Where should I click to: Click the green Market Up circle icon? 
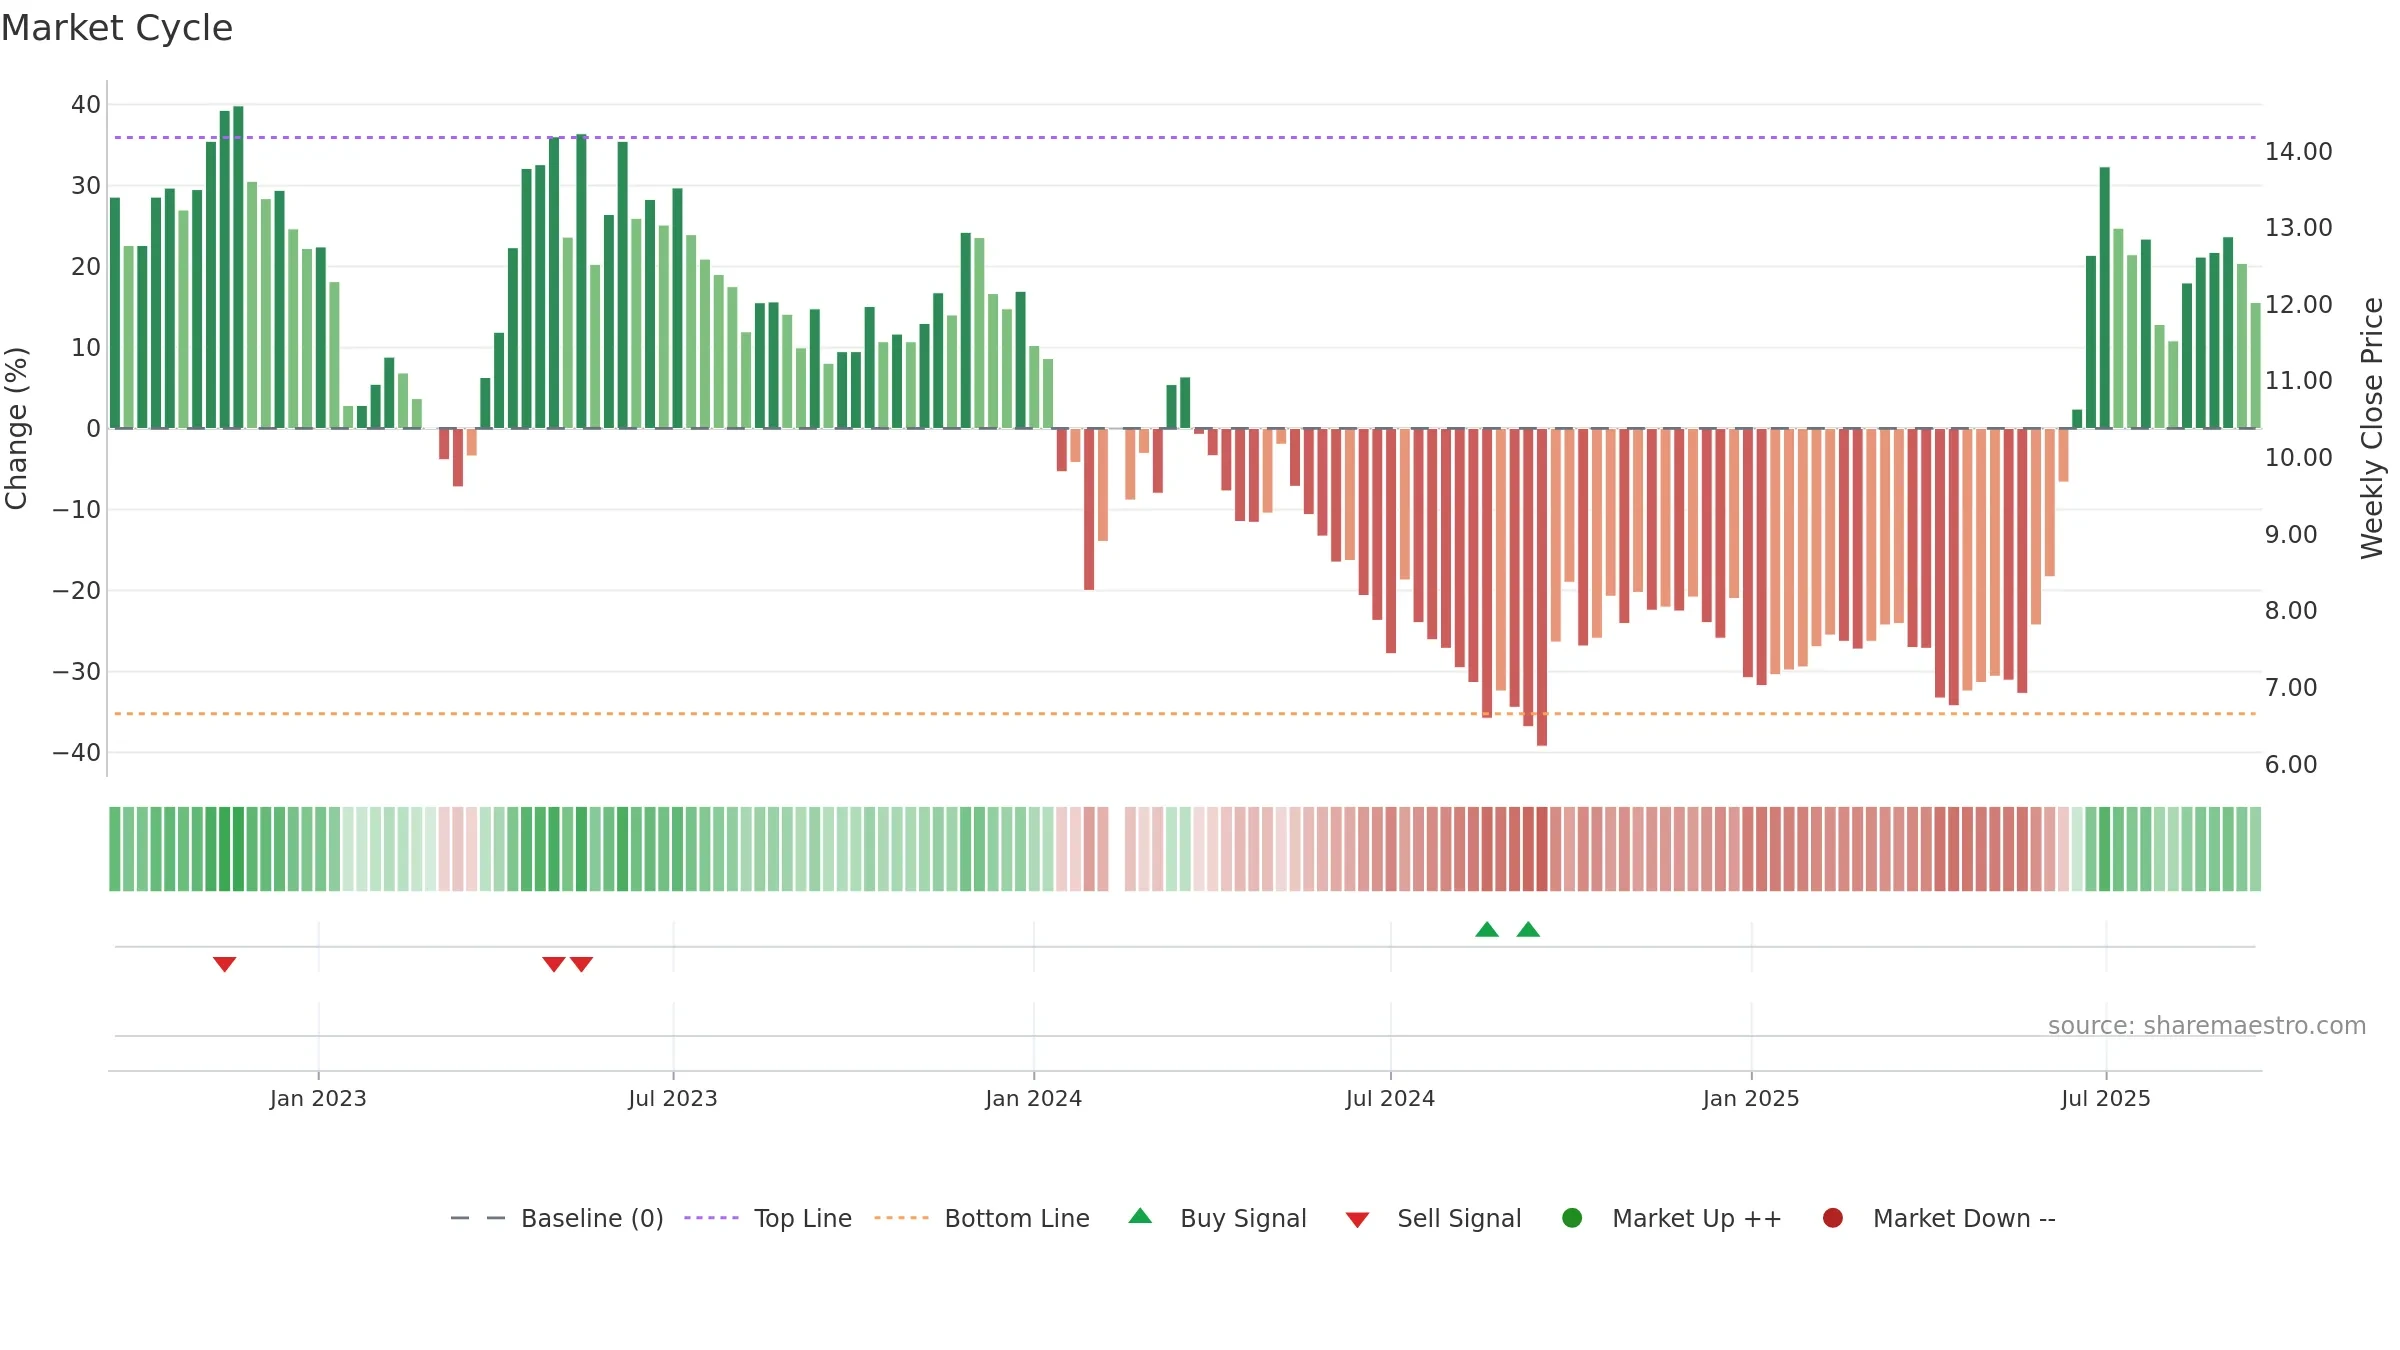1572,1218
